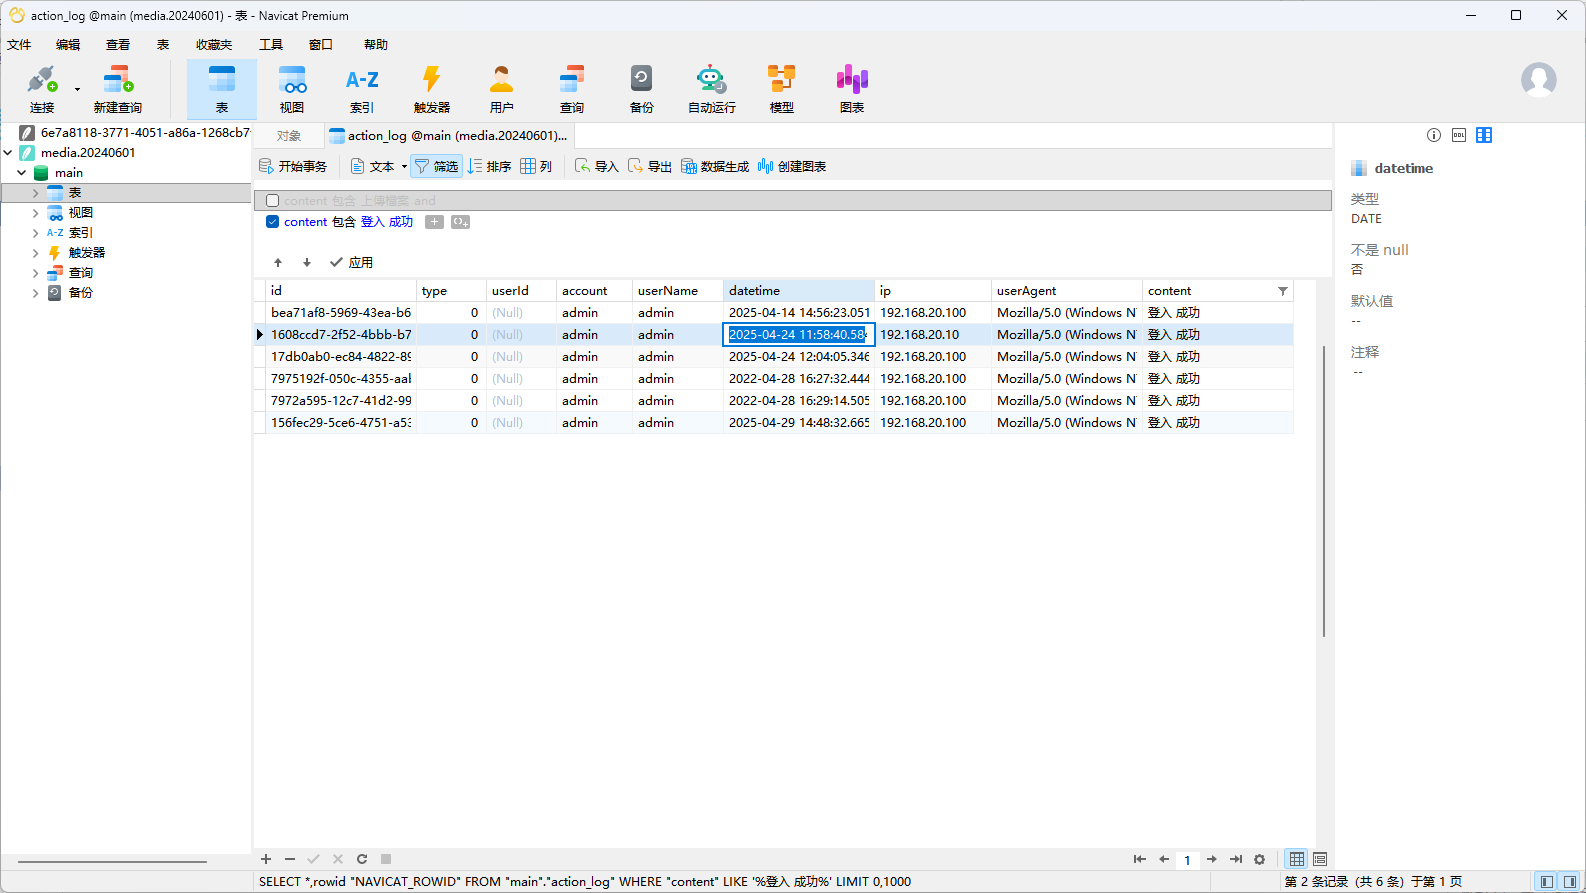Click the 导出 (Export) button
This screenshot has height=893, width=1586.
pyautogui.click(x=650, y=166)
